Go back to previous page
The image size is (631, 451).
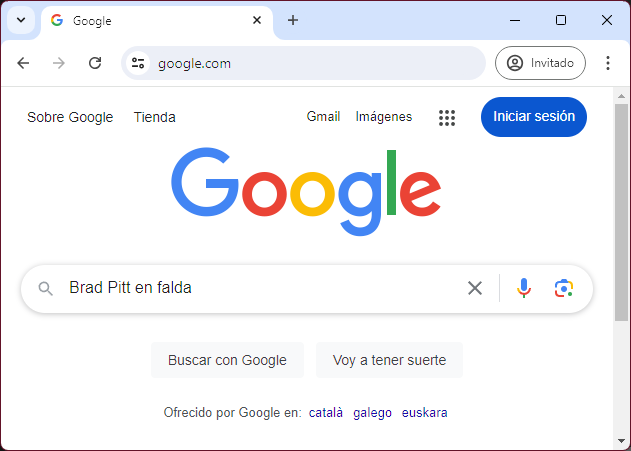23,63
